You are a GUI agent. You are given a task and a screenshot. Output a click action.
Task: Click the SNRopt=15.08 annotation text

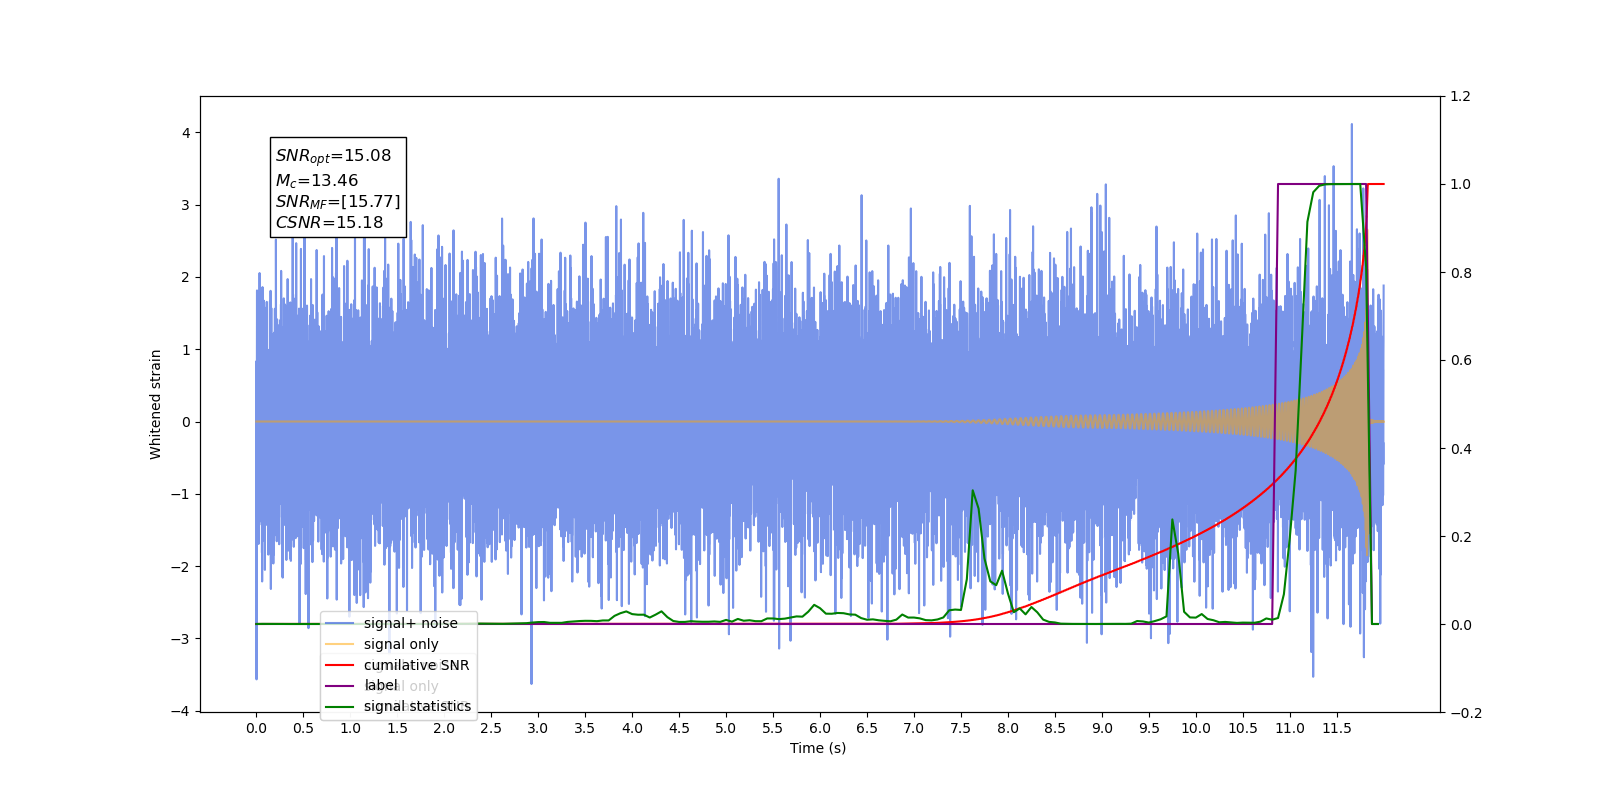point(333,156)
